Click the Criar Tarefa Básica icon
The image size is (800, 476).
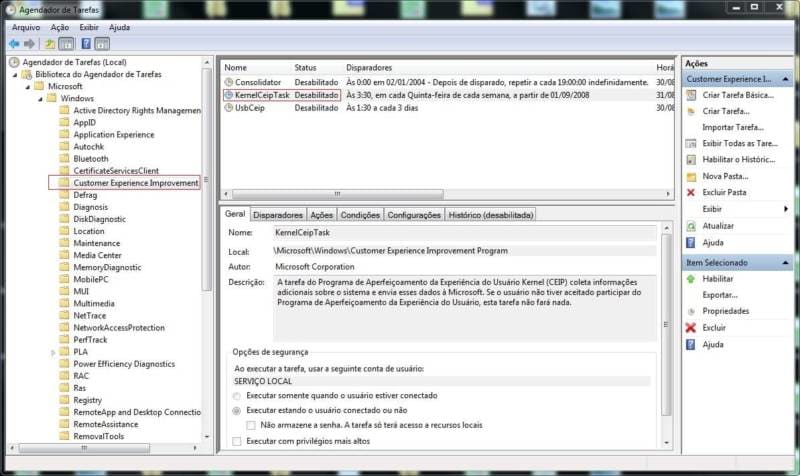click(x=691, y=95)
